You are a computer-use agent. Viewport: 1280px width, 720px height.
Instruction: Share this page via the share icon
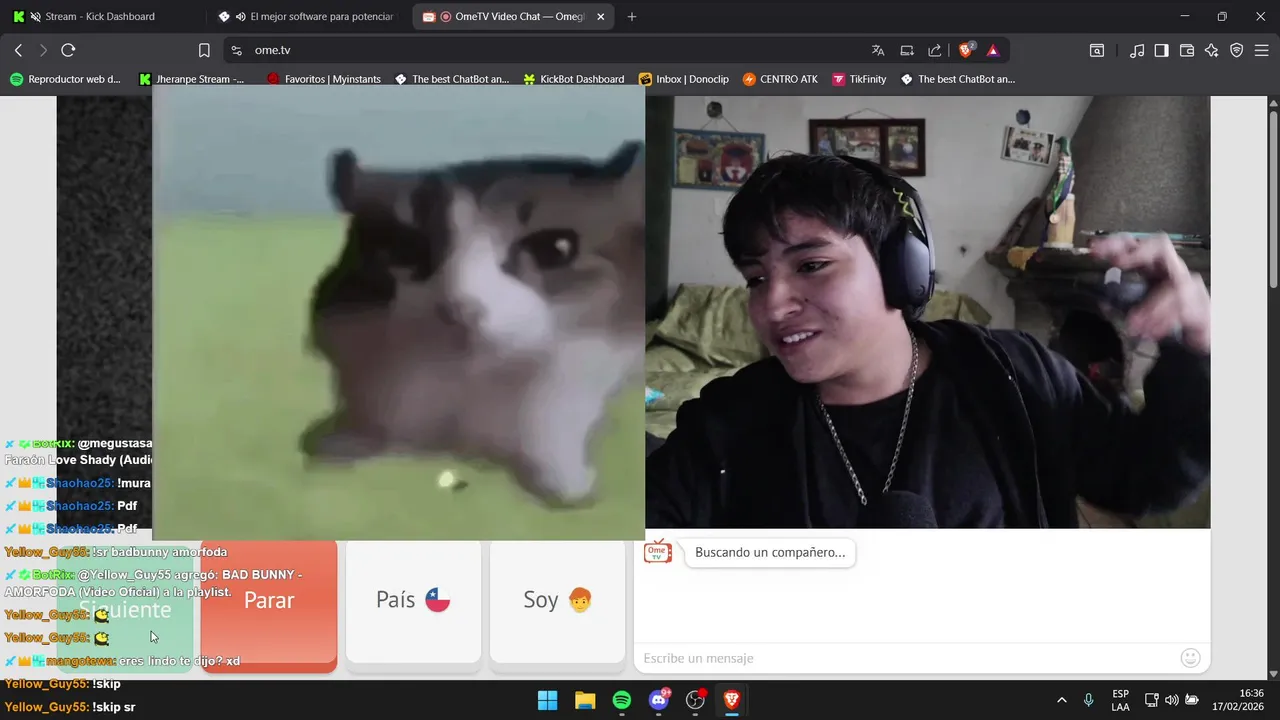pyautogui.click(x=935, y=50)
